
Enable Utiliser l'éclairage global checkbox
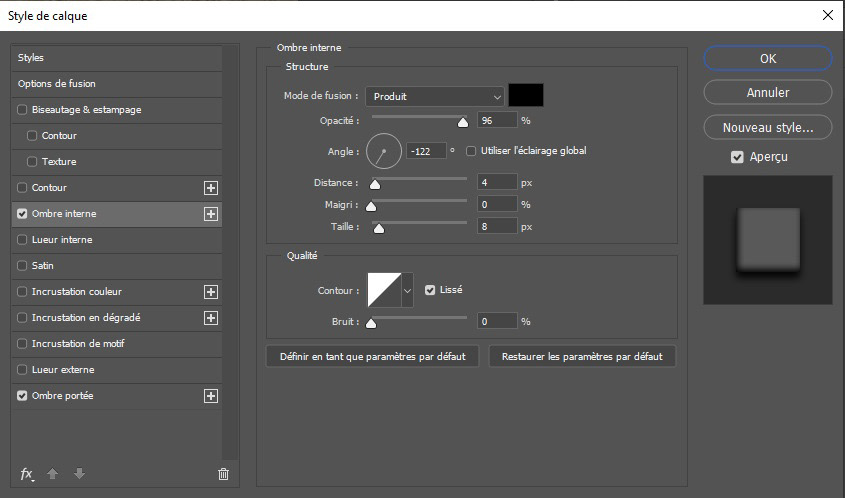coord(471,151)
